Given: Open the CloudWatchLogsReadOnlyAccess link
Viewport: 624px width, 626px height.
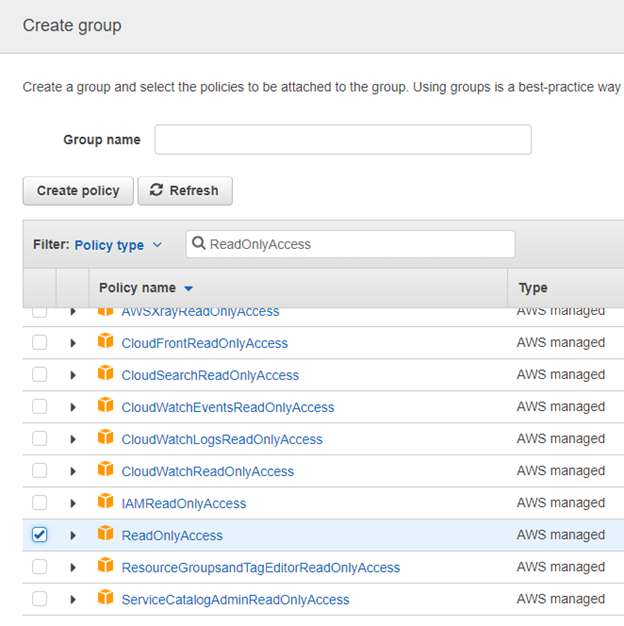Looking at the screenshot, I should pos(222,440).
